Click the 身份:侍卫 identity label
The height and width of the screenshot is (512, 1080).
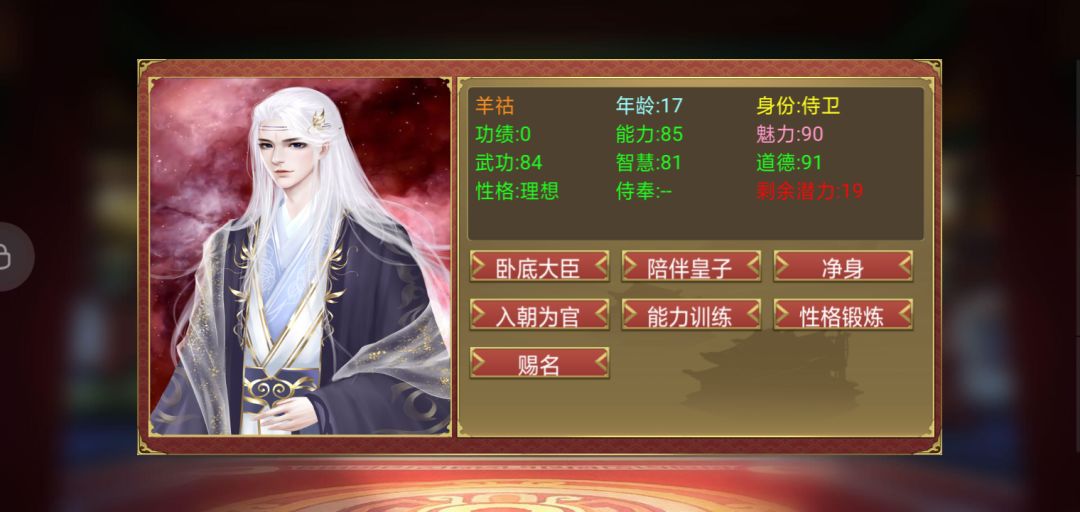pos(798,106)
